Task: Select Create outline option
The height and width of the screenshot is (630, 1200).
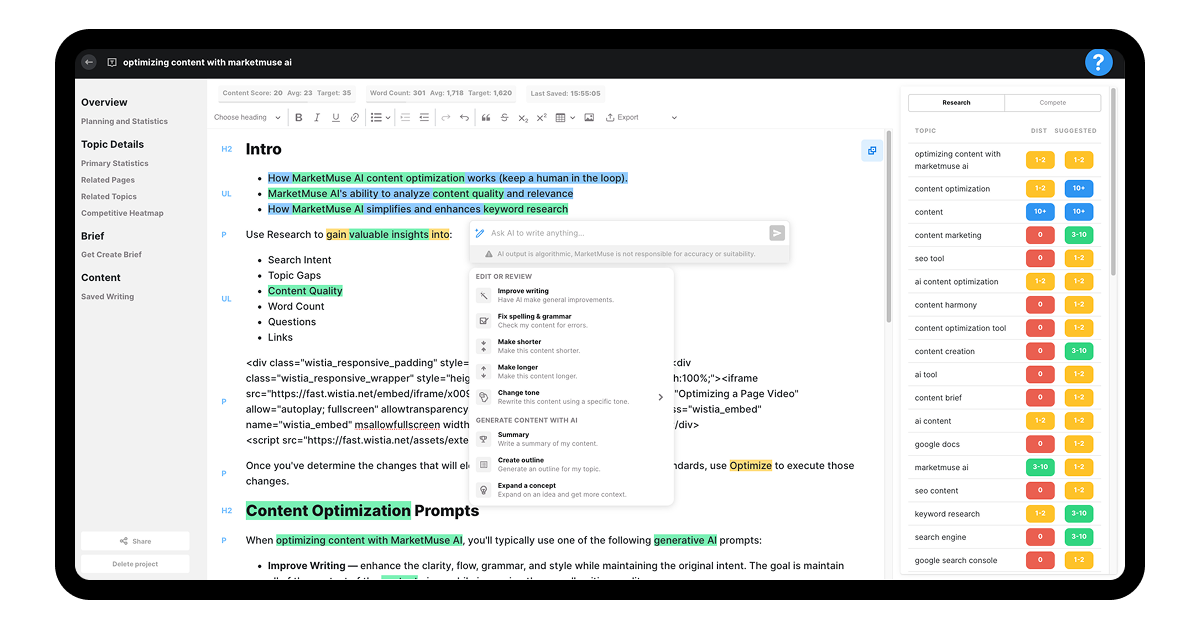Action: point(571,464)
